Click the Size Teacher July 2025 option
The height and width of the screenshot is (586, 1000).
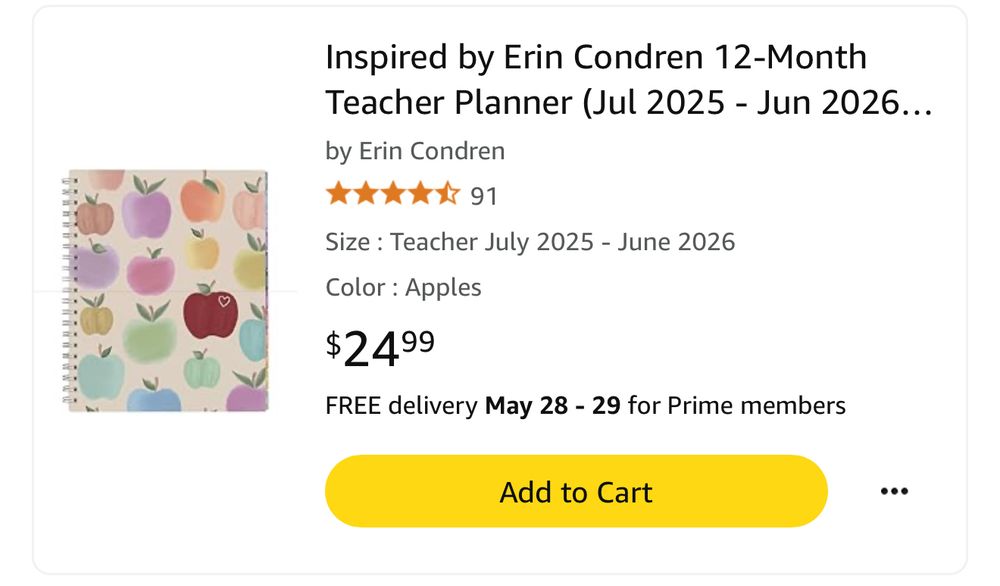pos(530,241)
